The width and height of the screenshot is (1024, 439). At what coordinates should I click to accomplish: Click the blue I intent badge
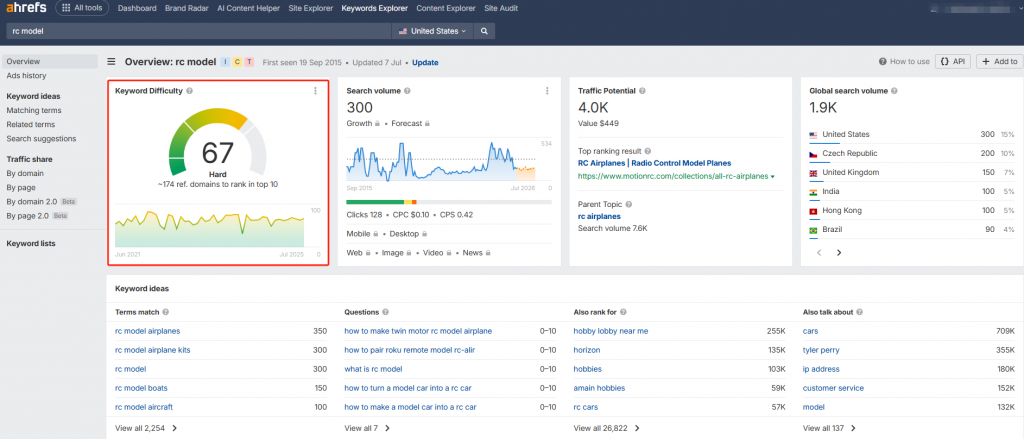pos(225,62)
